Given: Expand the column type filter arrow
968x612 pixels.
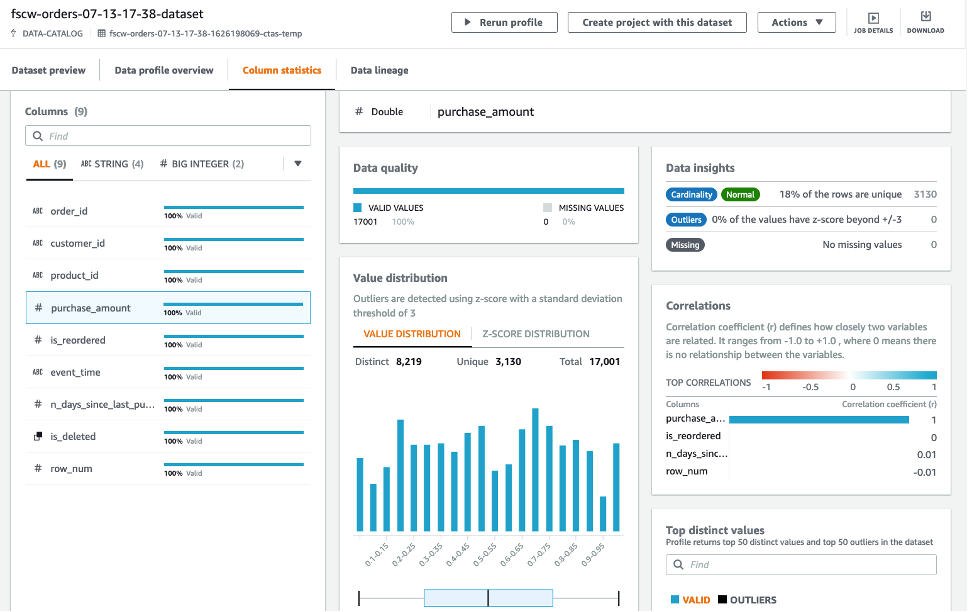Looking at the screenshot, I should (x=297, y=163).
